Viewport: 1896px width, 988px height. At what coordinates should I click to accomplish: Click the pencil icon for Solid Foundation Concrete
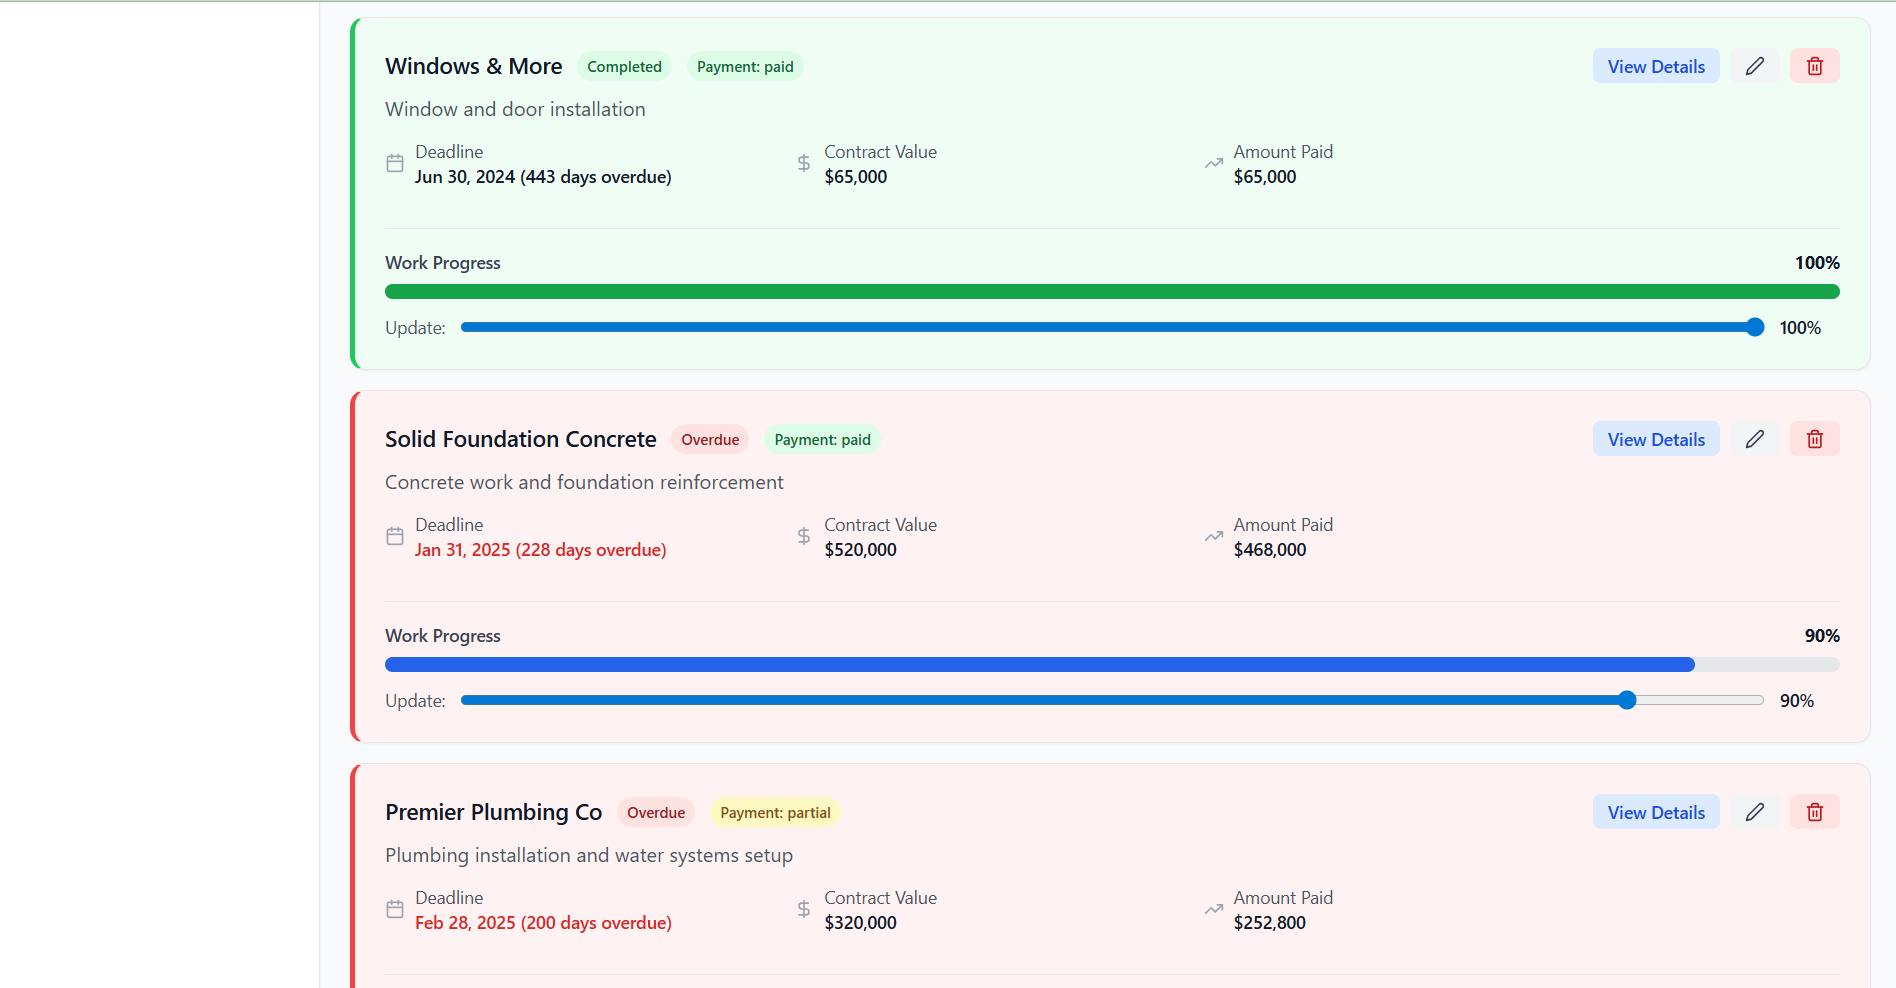pyautogui.click(x=1754, y=439)
